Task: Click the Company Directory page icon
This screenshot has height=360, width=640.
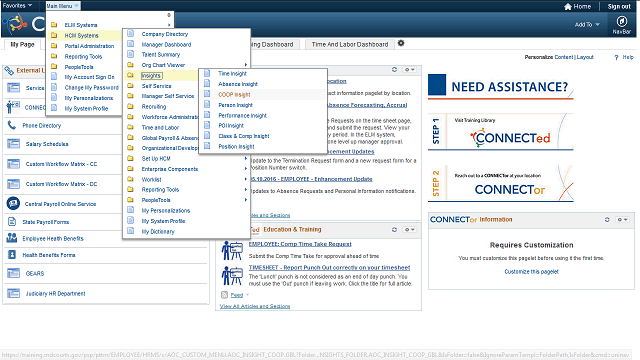Action: [131, 33]
